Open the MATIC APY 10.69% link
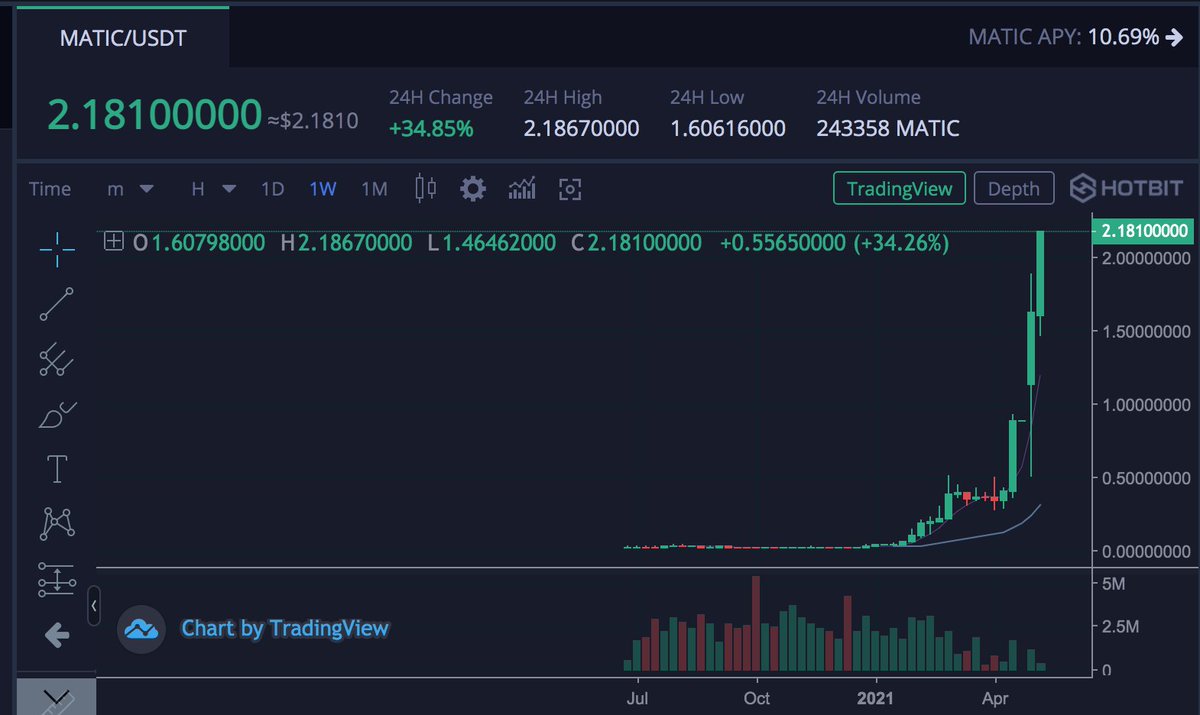This screenshot has height=715, width=1200. click(1076, 38)
